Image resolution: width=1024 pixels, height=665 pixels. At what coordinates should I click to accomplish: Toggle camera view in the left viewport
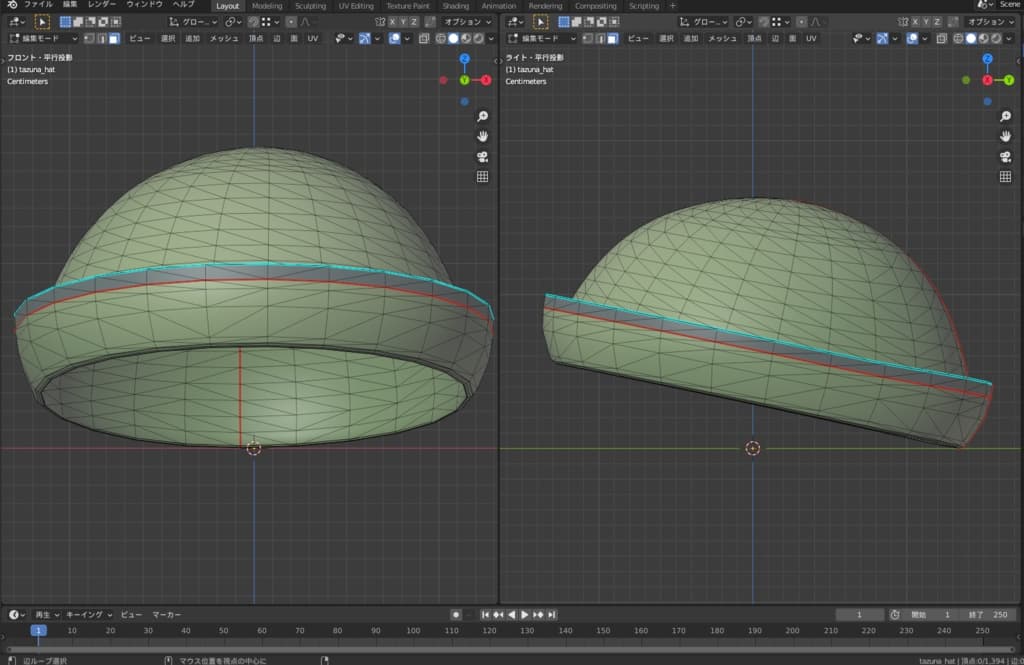click(x=482, y=156)
